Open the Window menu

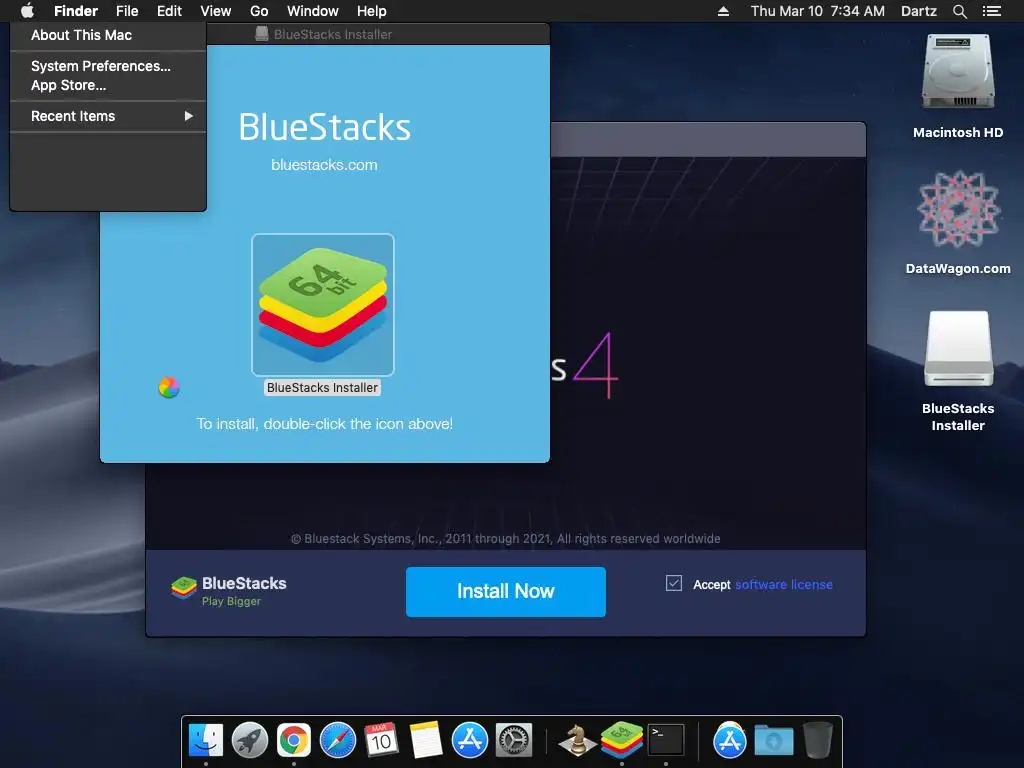[x=313, y=11]
